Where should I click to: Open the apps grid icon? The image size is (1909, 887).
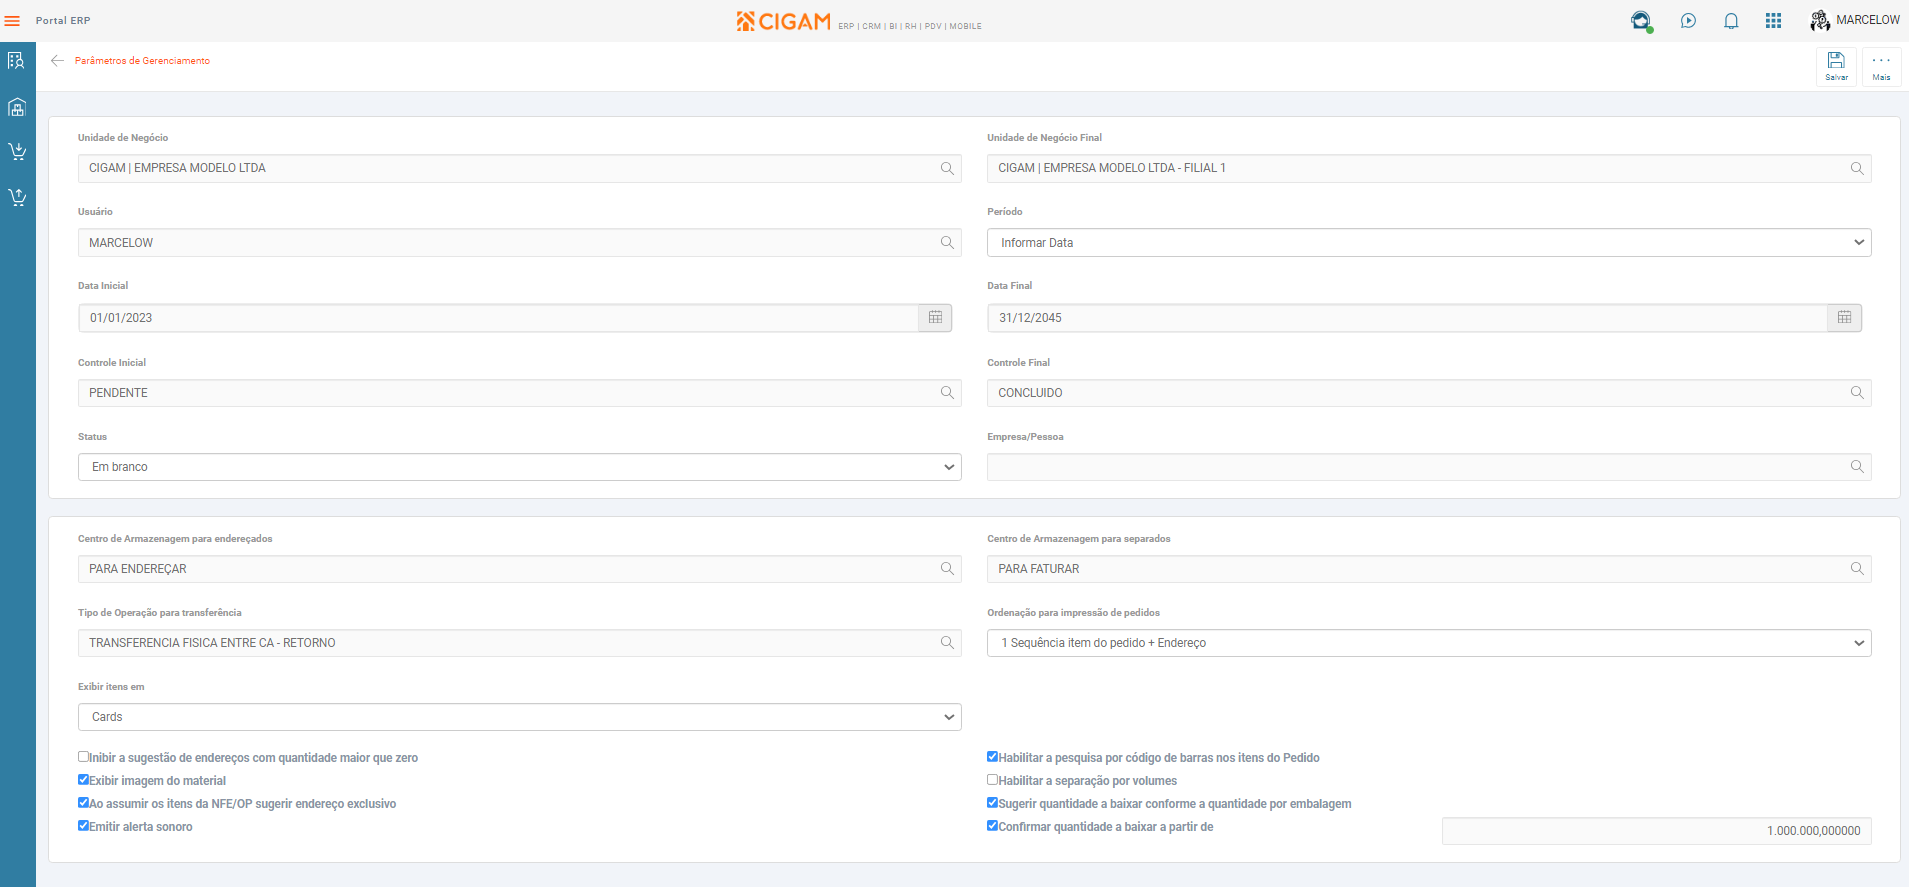[x=1773, y=21]
